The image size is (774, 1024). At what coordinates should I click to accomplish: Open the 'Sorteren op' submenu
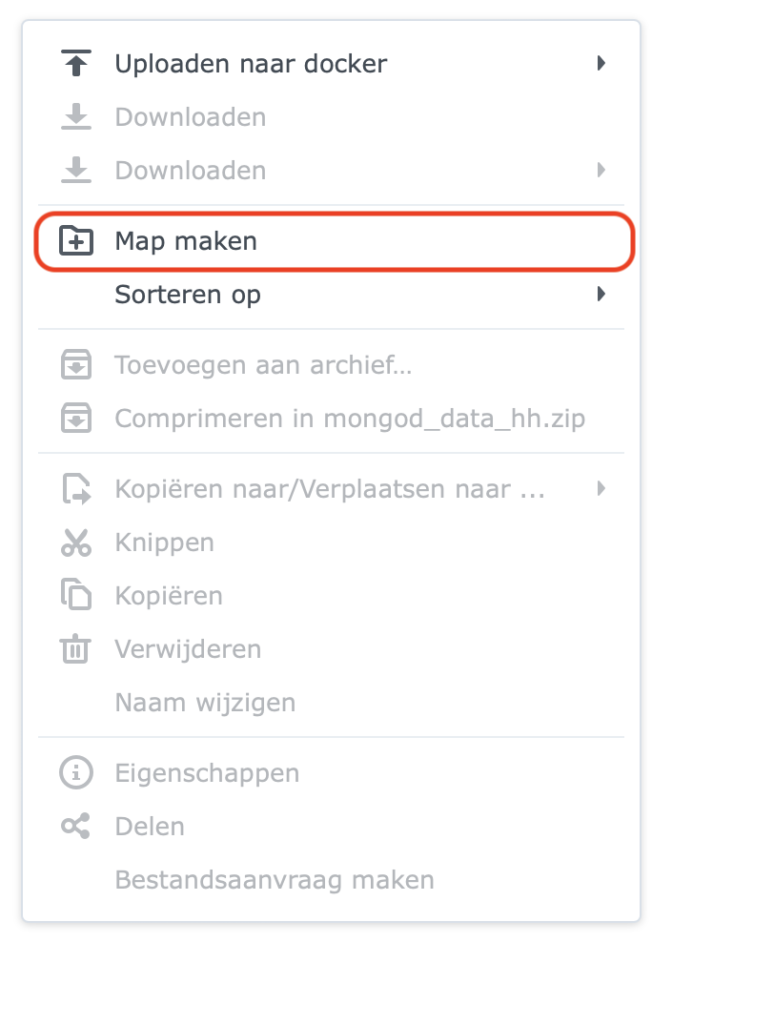602,294
